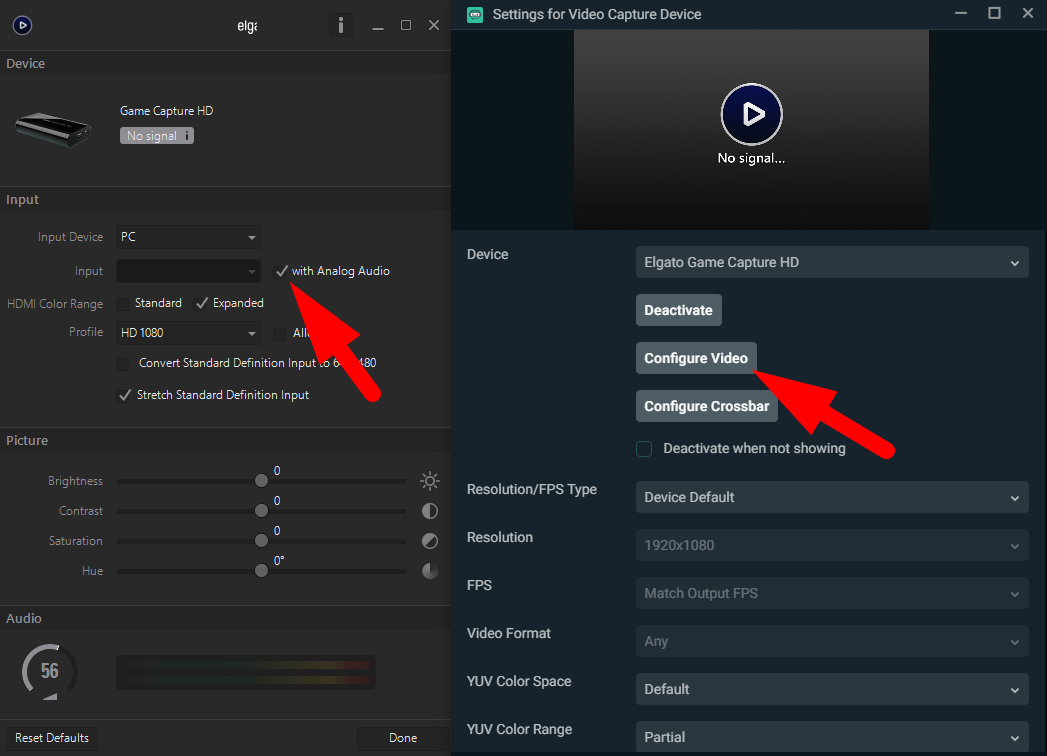Click the Game Capture HD device image
The image size is (1047, 756).
tap(53, 129)
